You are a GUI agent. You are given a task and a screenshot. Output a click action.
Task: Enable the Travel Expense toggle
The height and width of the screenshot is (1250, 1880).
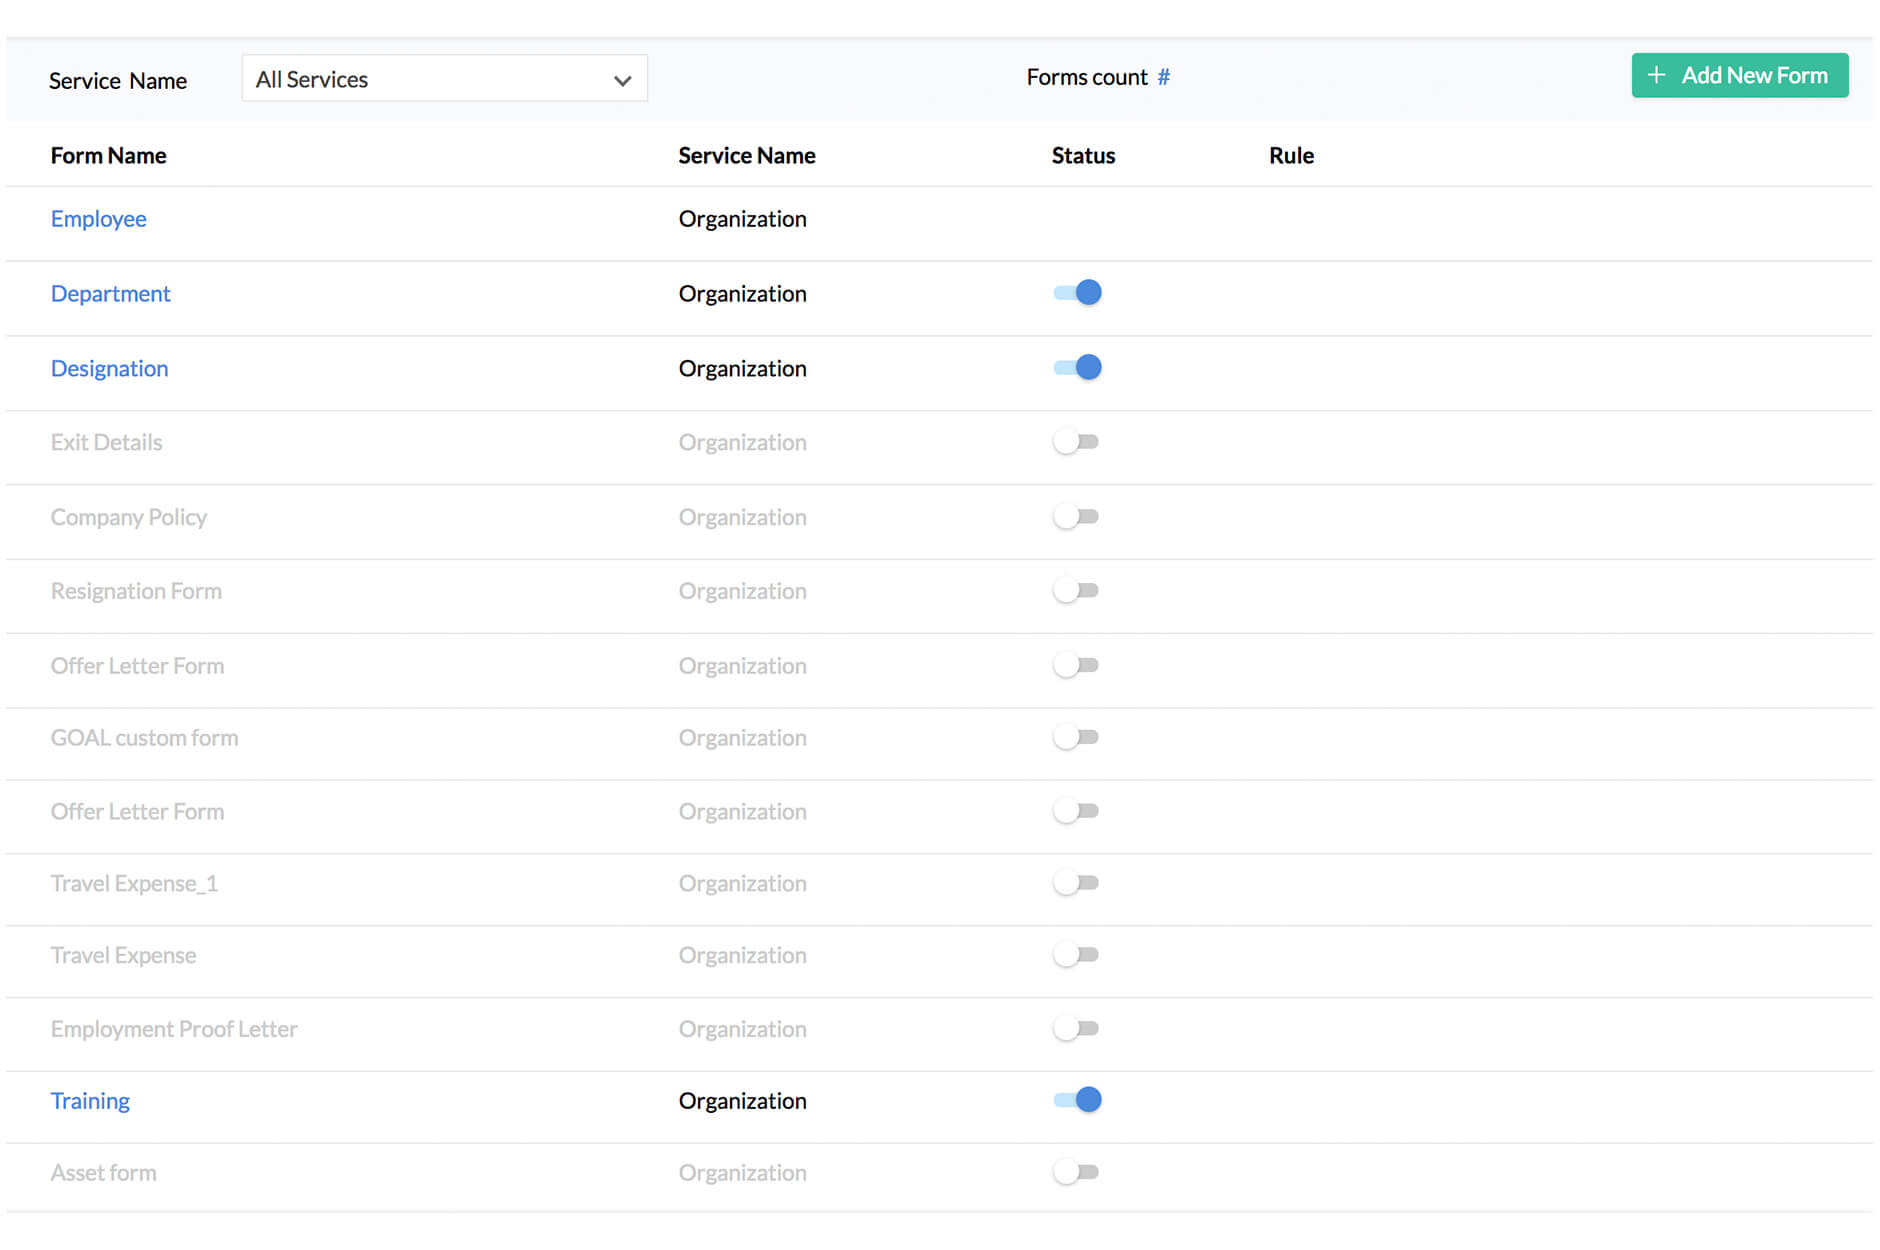(1076, 954)
